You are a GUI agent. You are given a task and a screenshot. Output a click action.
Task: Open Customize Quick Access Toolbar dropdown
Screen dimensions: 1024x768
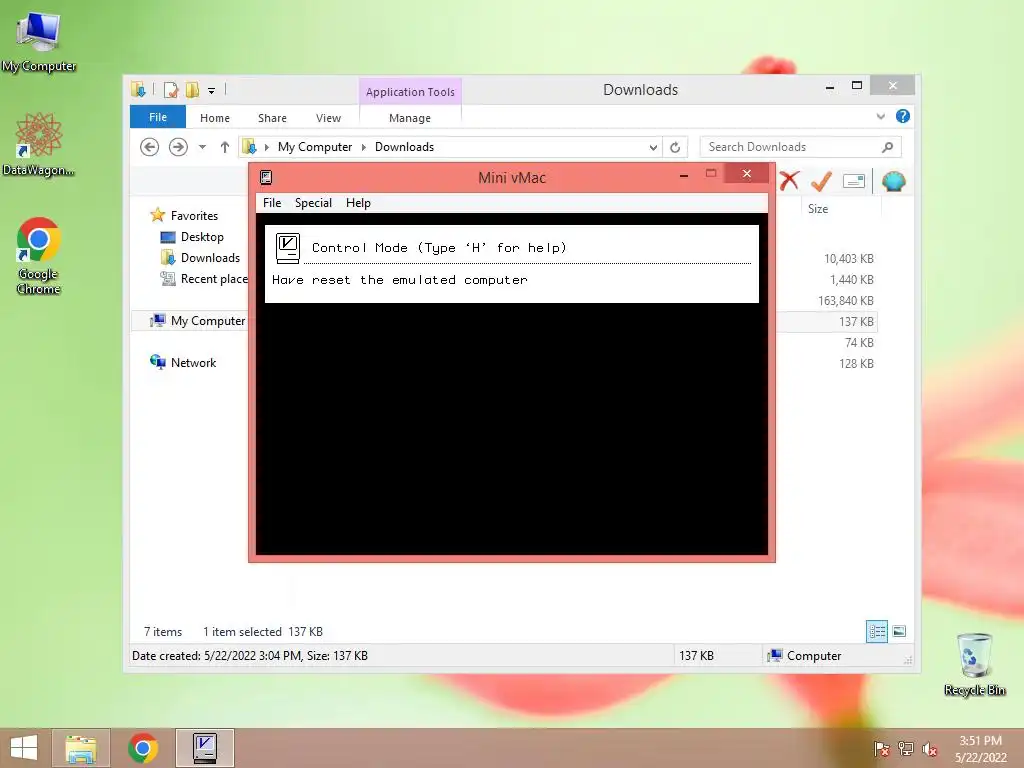tap(211, 91)
